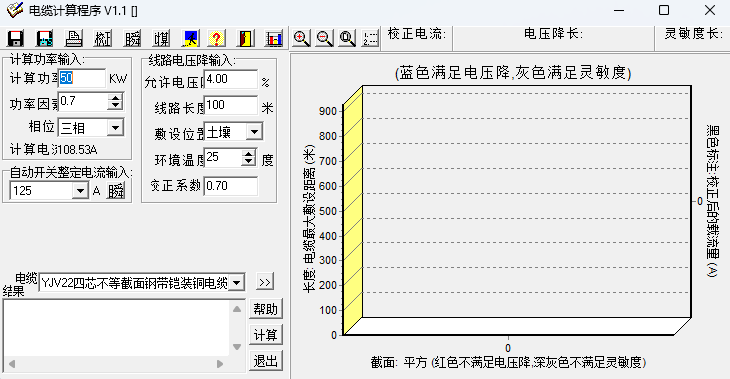Image resolution: width=730 pixels, height=379 pixels.
Task: Click the 计算功率输入 group label
Action: [47, 60]
